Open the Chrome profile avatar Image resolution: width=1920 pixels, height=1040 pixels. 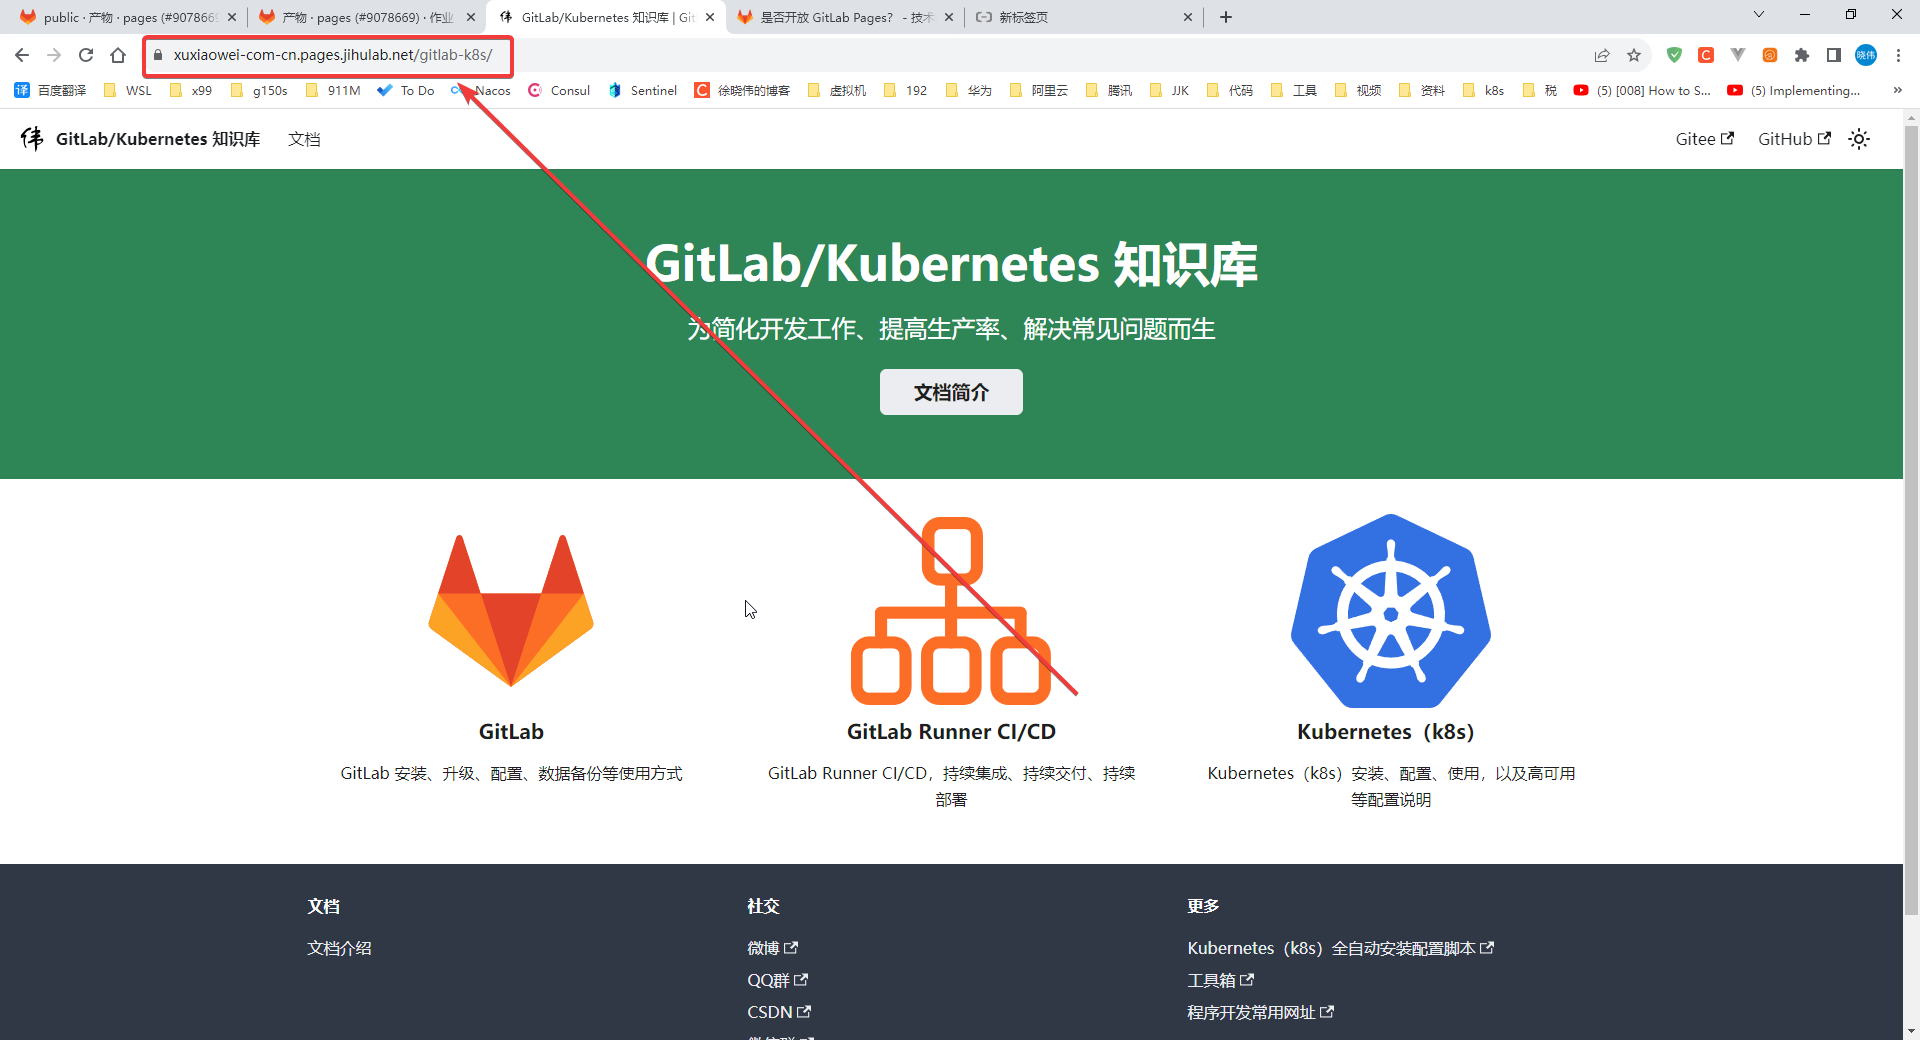click(1866, 55)
